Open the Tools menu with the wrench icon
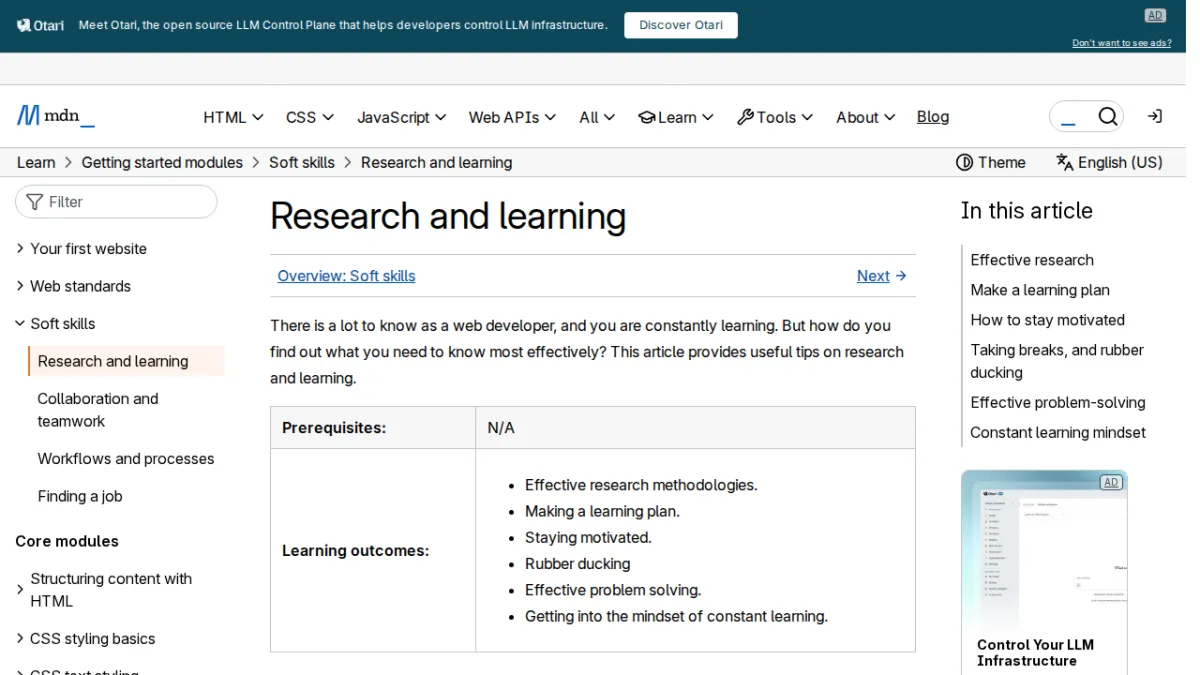Viewport: 1200px width, 675px height. (x=775, y=117)
